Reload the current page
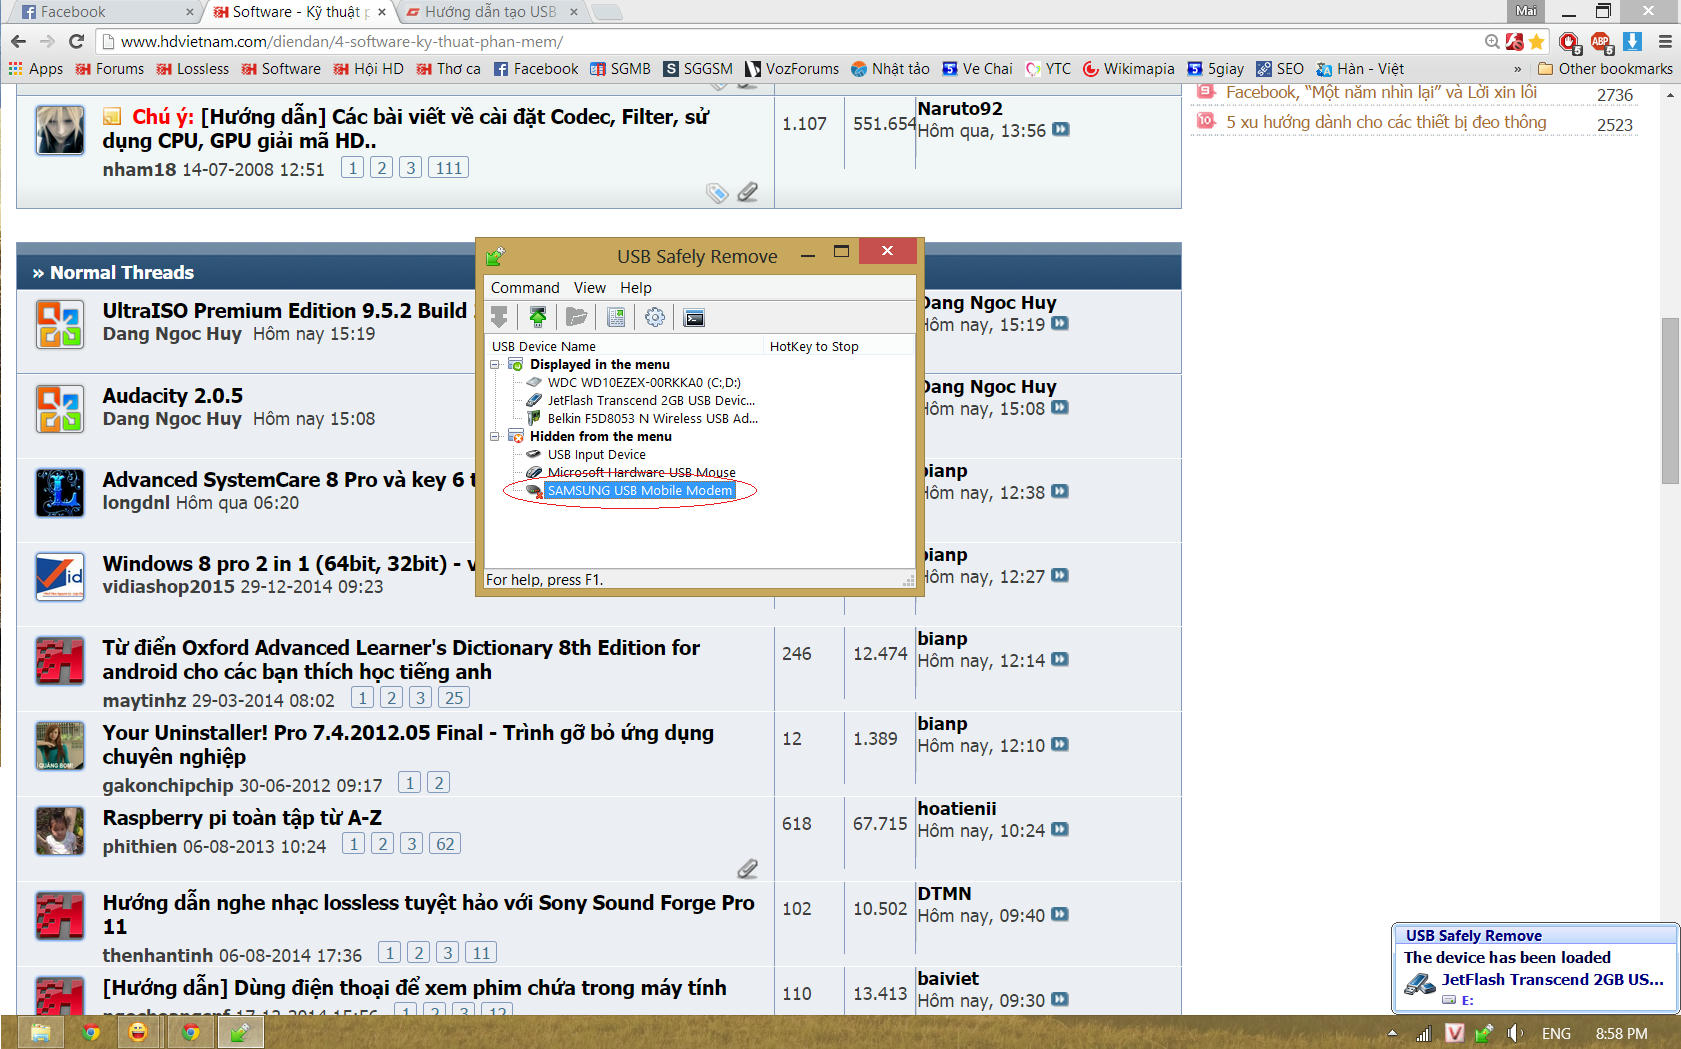This screenshot has width=1681, height=1049. [76, 41]
